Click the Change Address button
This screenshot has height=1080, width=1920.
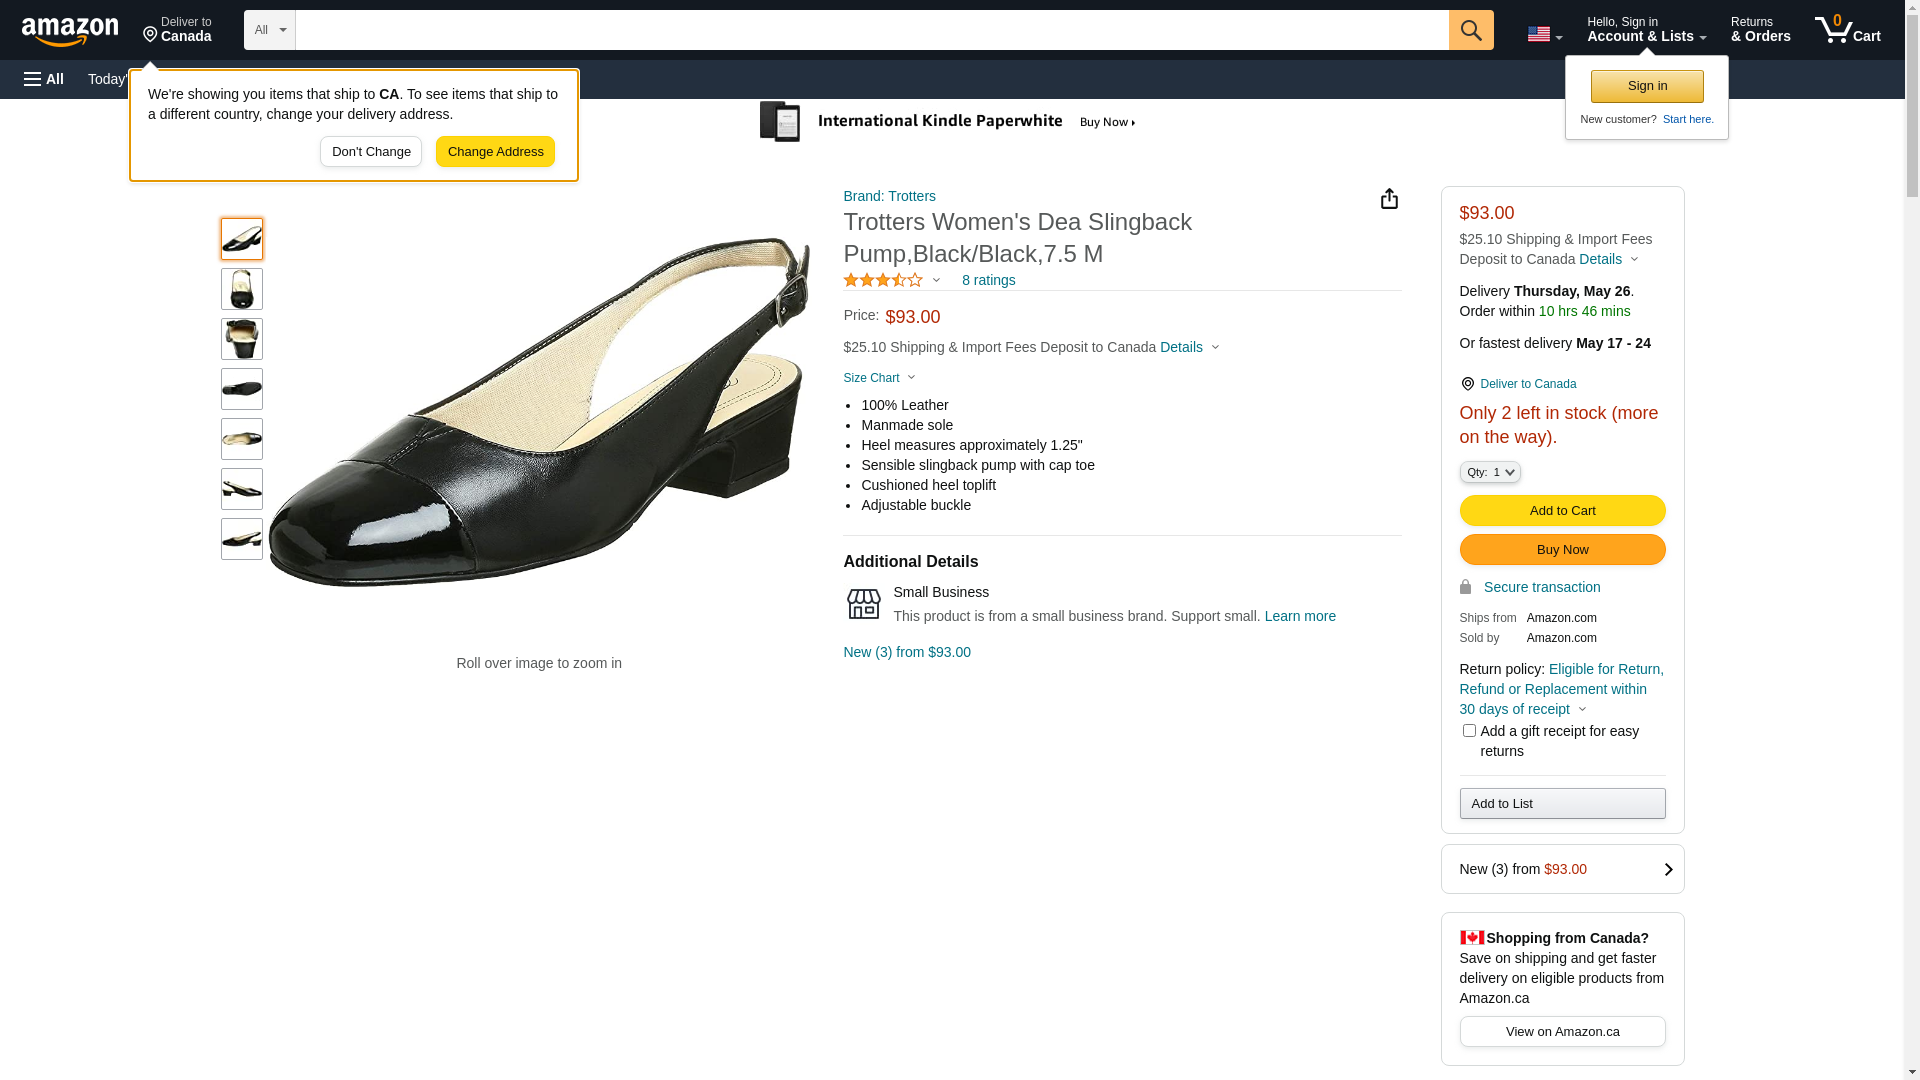pyautogui.click(x=495, y=152)
